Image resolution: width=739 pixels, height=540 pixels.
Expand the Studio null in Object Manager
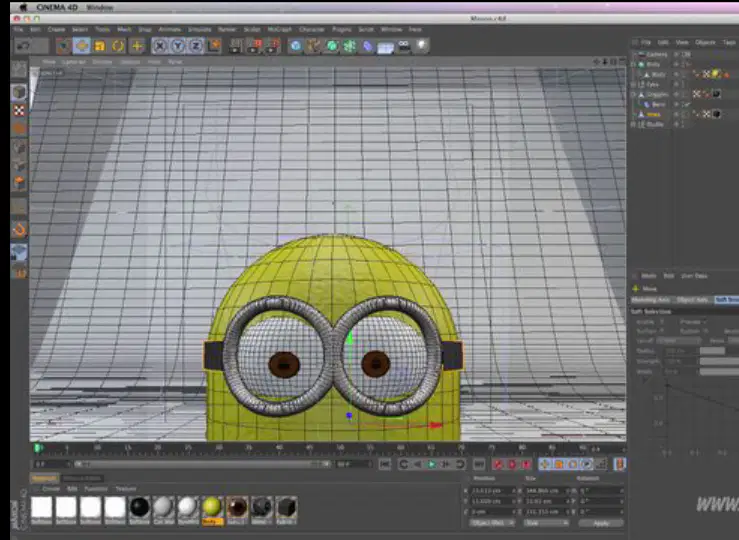(x=633, y=124)
